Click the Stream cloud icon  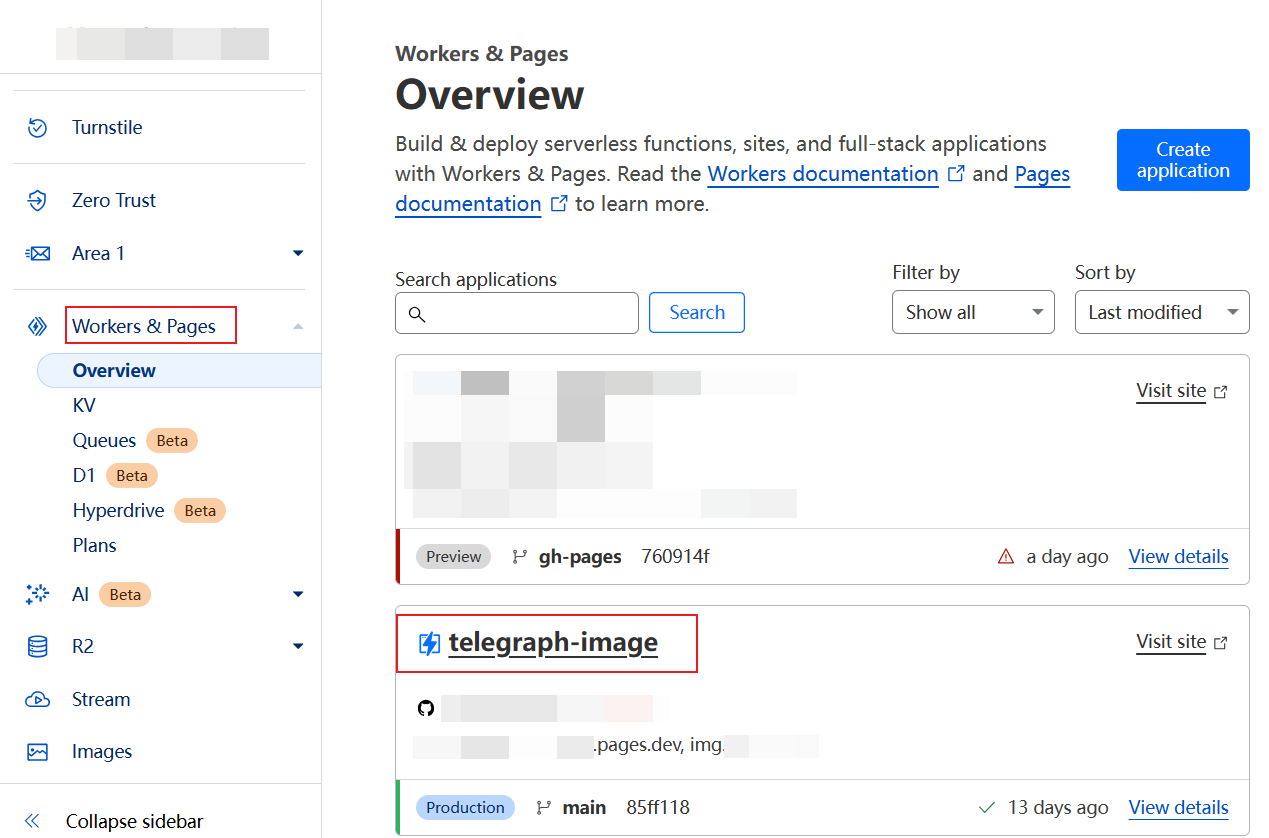click(37, 700)
